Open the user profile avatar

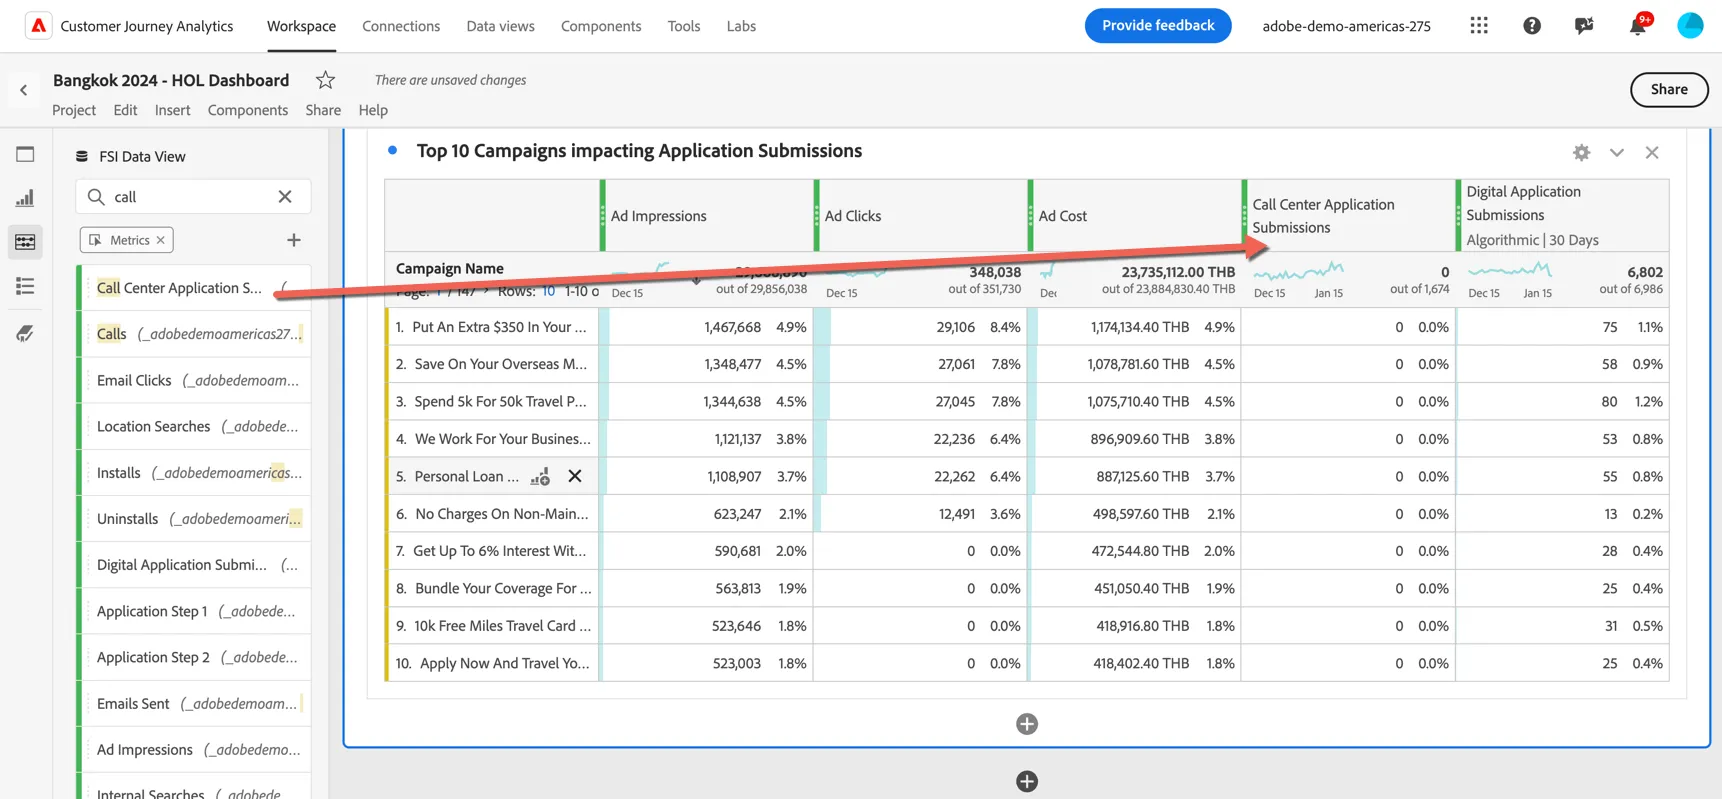[x=1690, y=26]
